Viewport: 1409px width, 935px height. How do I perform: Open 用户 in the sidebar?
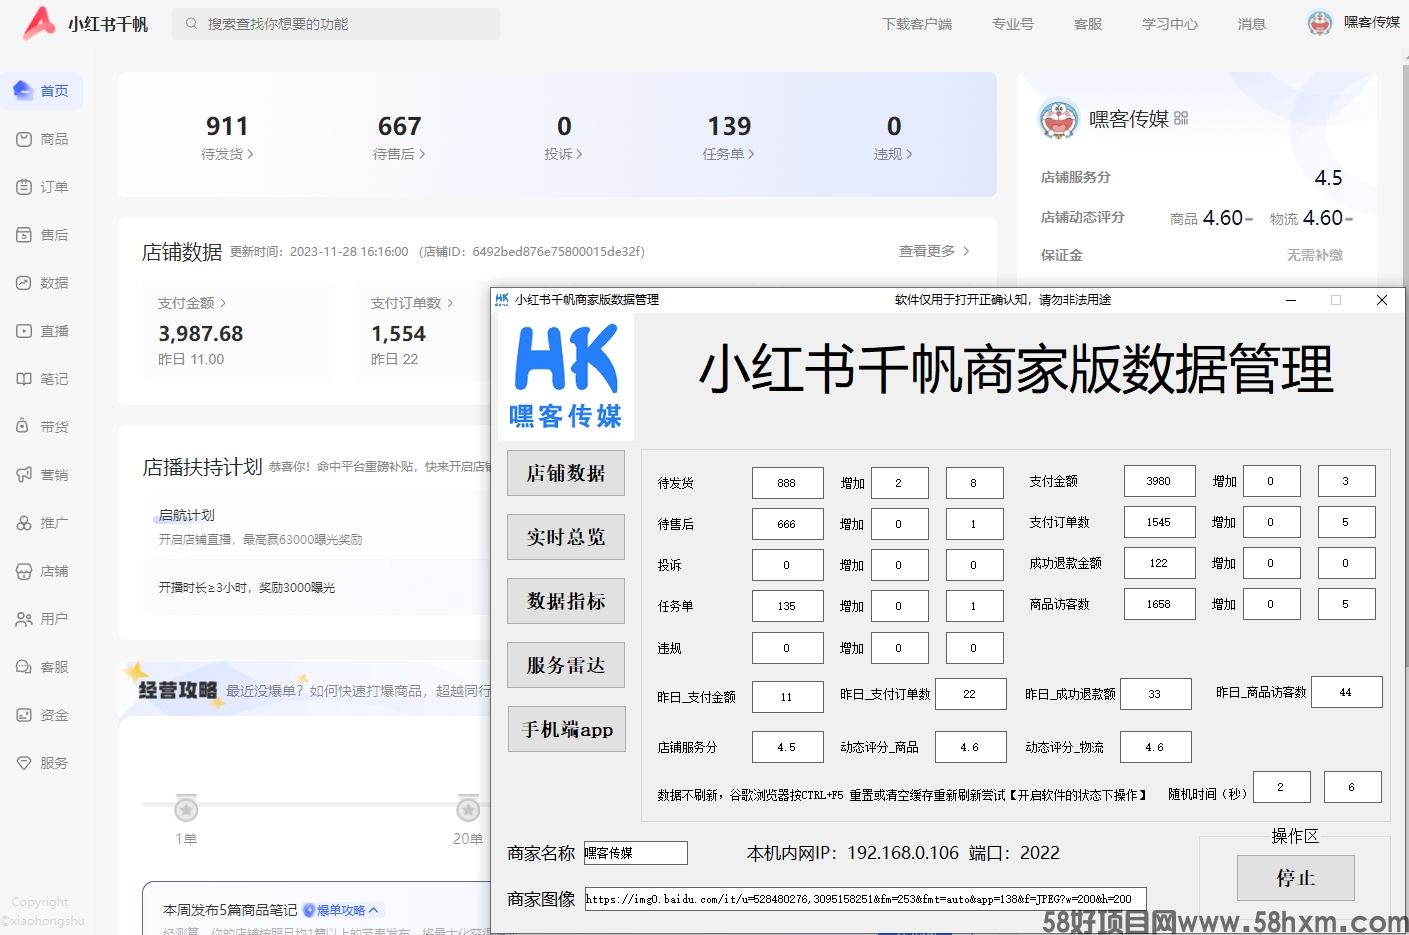click(41, 619)
